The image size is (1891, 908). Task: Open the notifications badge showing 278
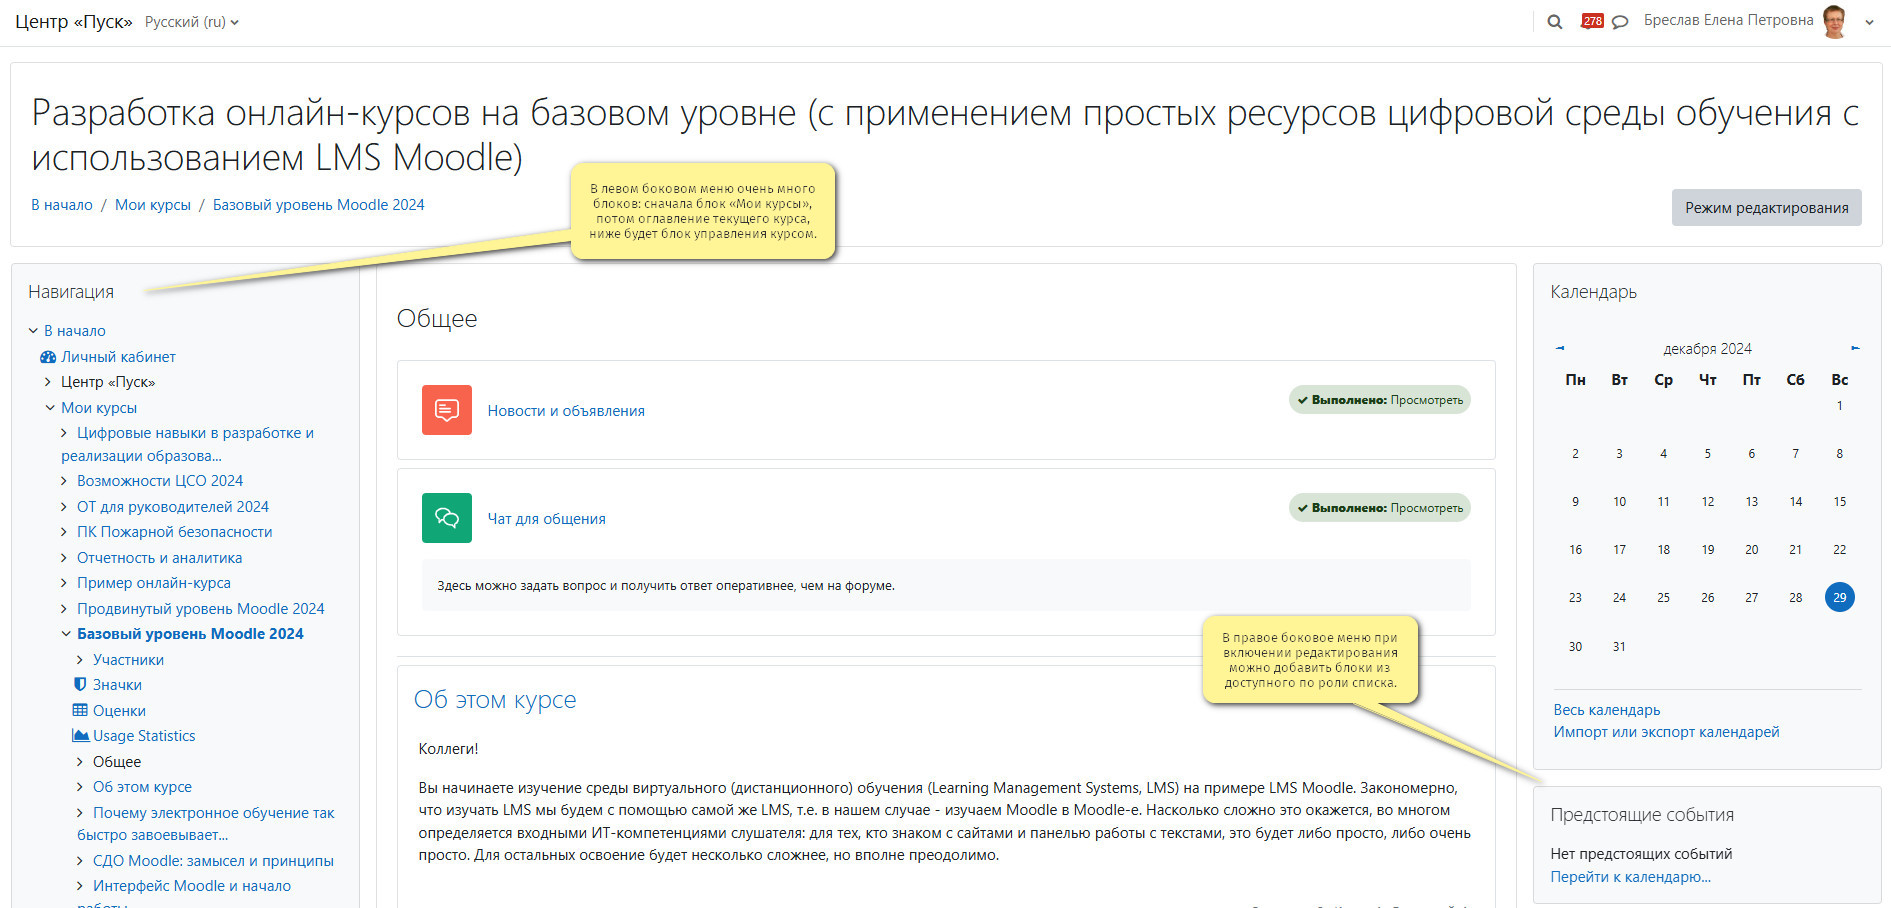(1592, 21)
